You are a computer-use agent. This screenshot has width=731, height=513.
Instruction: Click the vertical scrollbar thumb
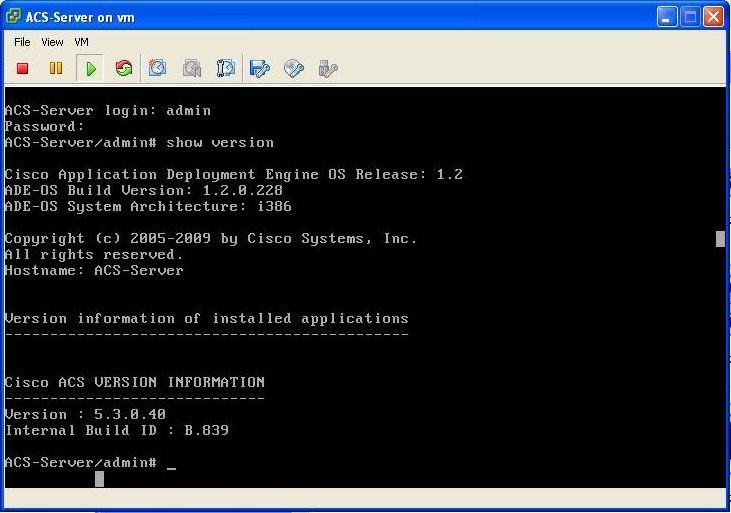(720, 238)
